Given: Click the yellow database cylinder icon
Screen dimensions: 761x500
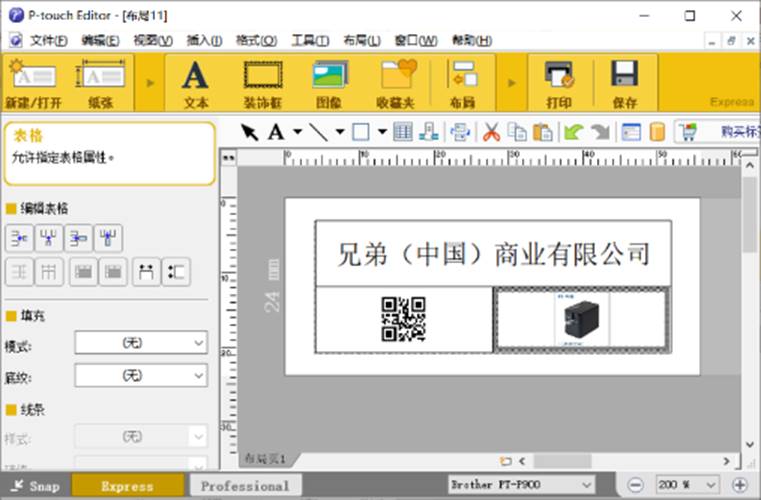Looking at the screenshot, I should pyautogui.click(x=657, y=132).
